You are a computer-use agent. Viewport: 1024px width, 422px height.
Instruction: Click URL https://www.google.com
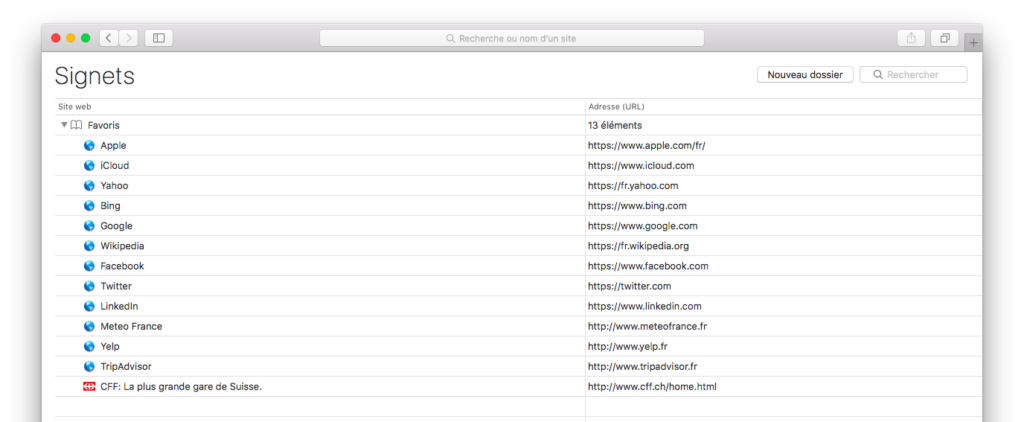[643, 226]
